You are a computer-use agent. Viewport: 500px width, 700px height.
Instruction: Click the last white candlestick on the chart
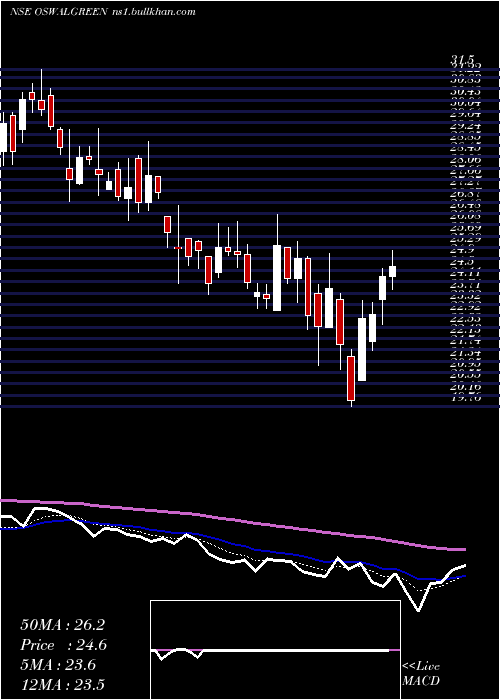point(392,271)
